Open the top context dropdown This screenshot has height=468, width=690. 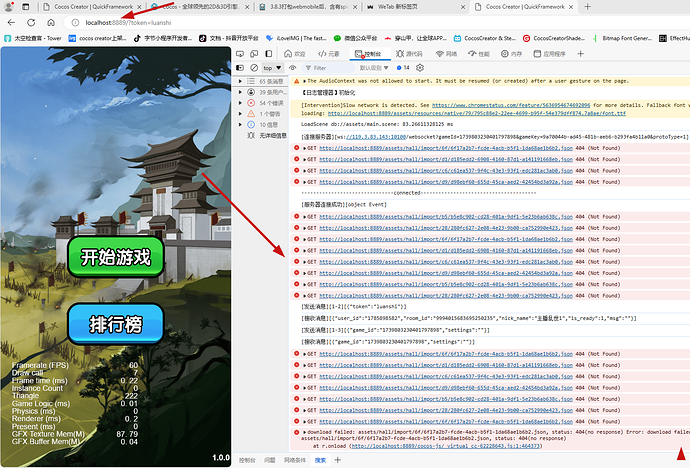tap(272, 68)
